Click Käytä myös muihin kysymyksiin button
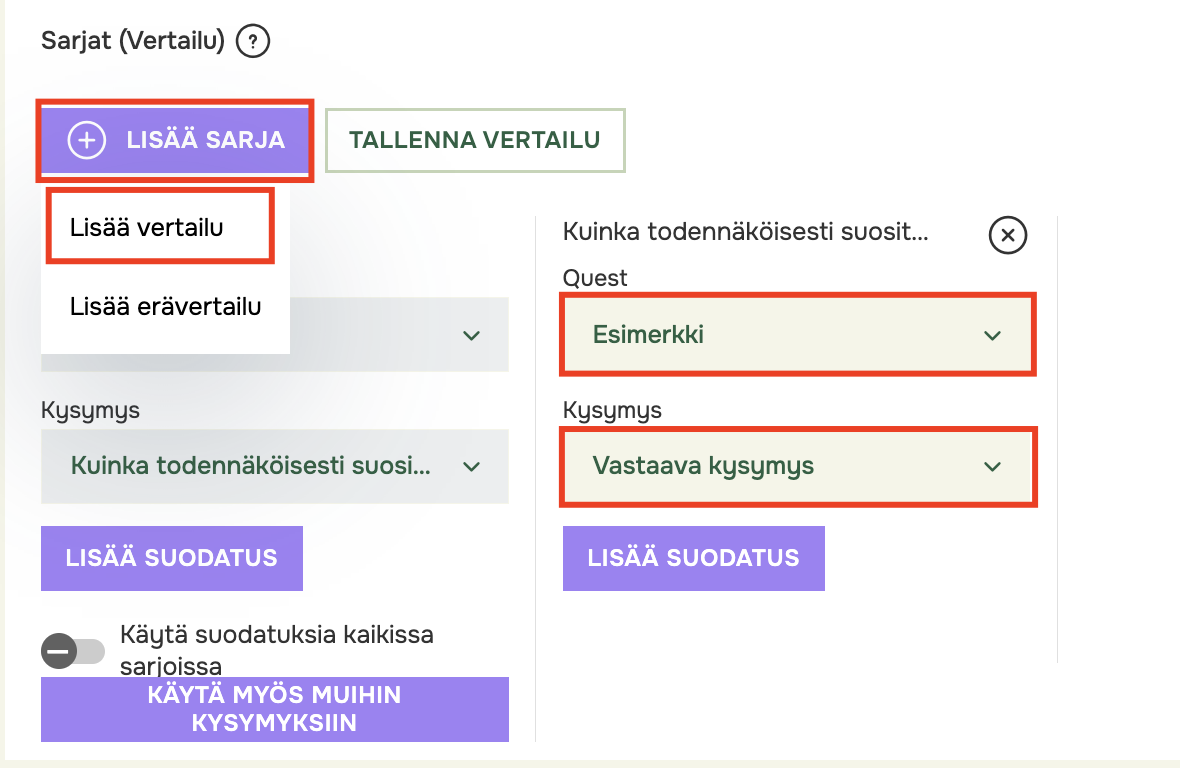The image size is (1180, 768). [275, 709]
